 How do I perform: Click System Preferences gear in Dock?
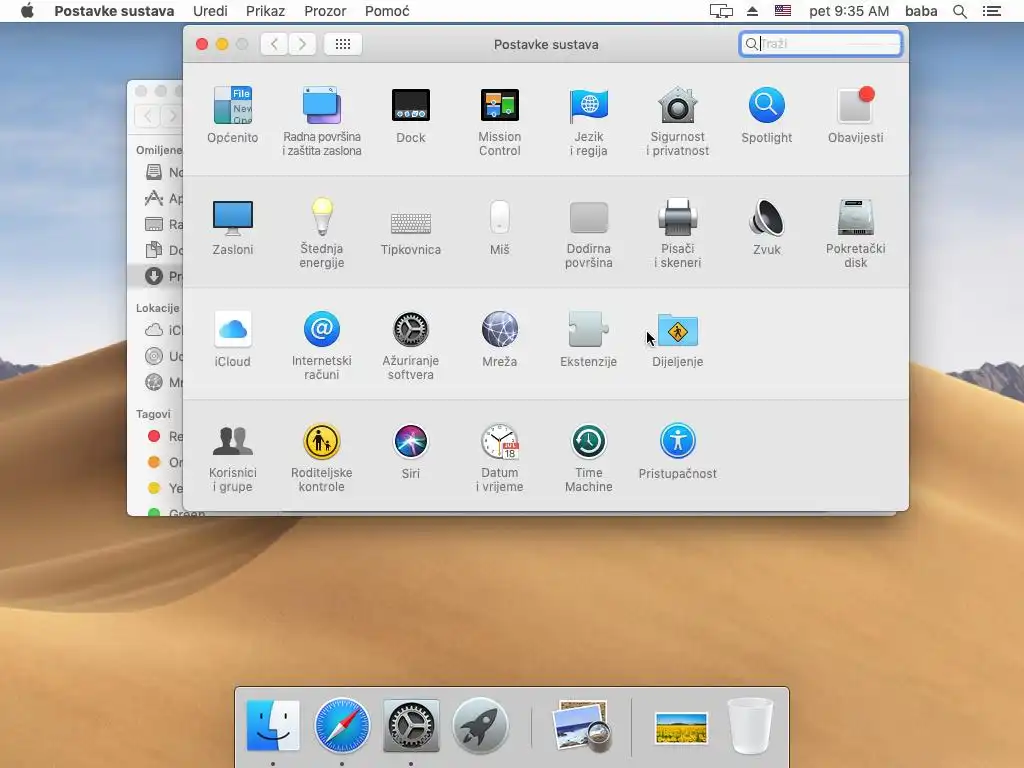(411, 726)
